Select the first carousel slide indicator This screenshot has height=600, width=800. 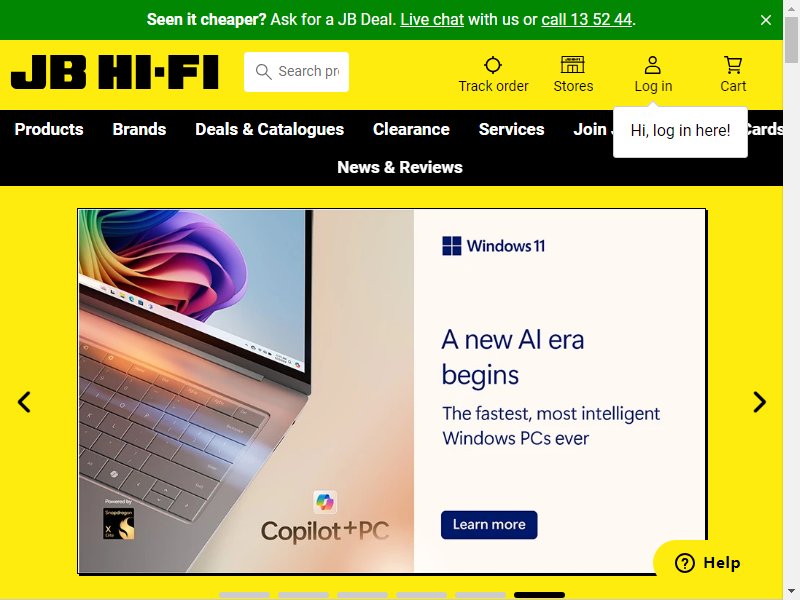tap(244, 595)
